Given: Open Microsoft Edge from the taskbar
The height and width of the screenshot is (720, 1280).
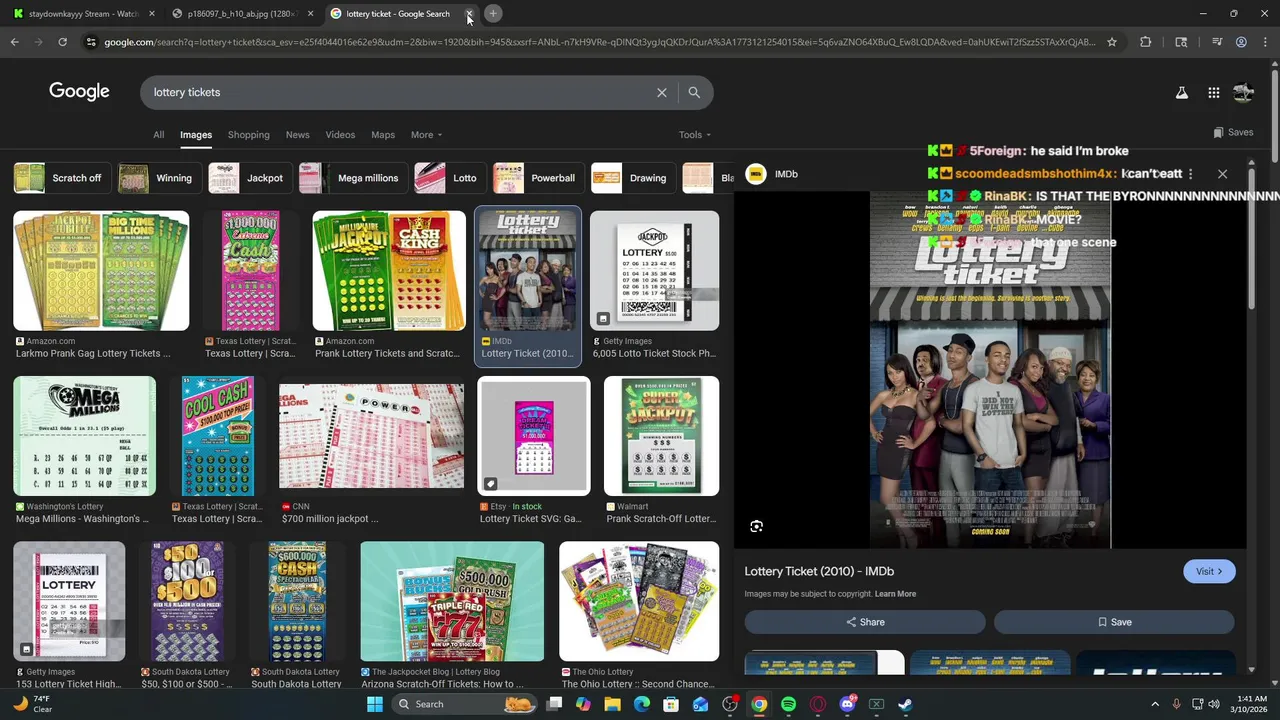Looking at the screenshot, I should [642, 704].
